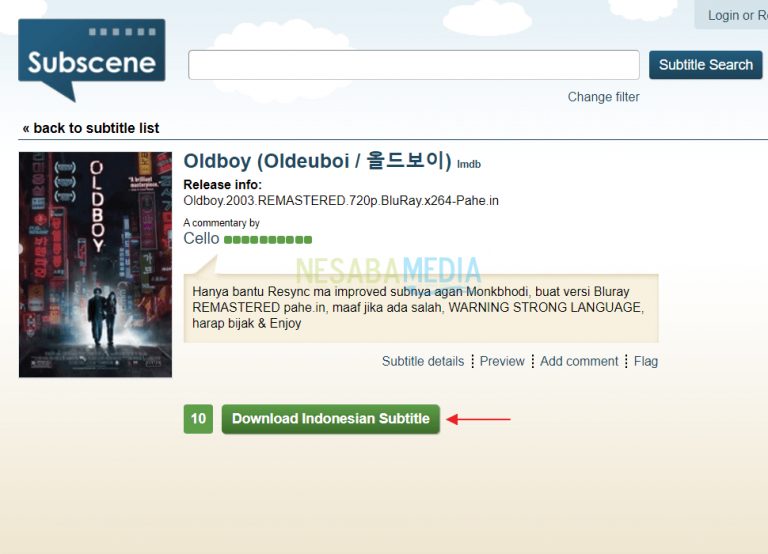768x554 pixels.
Task: Click the 'Release info:' label
Action: [223, 185]
